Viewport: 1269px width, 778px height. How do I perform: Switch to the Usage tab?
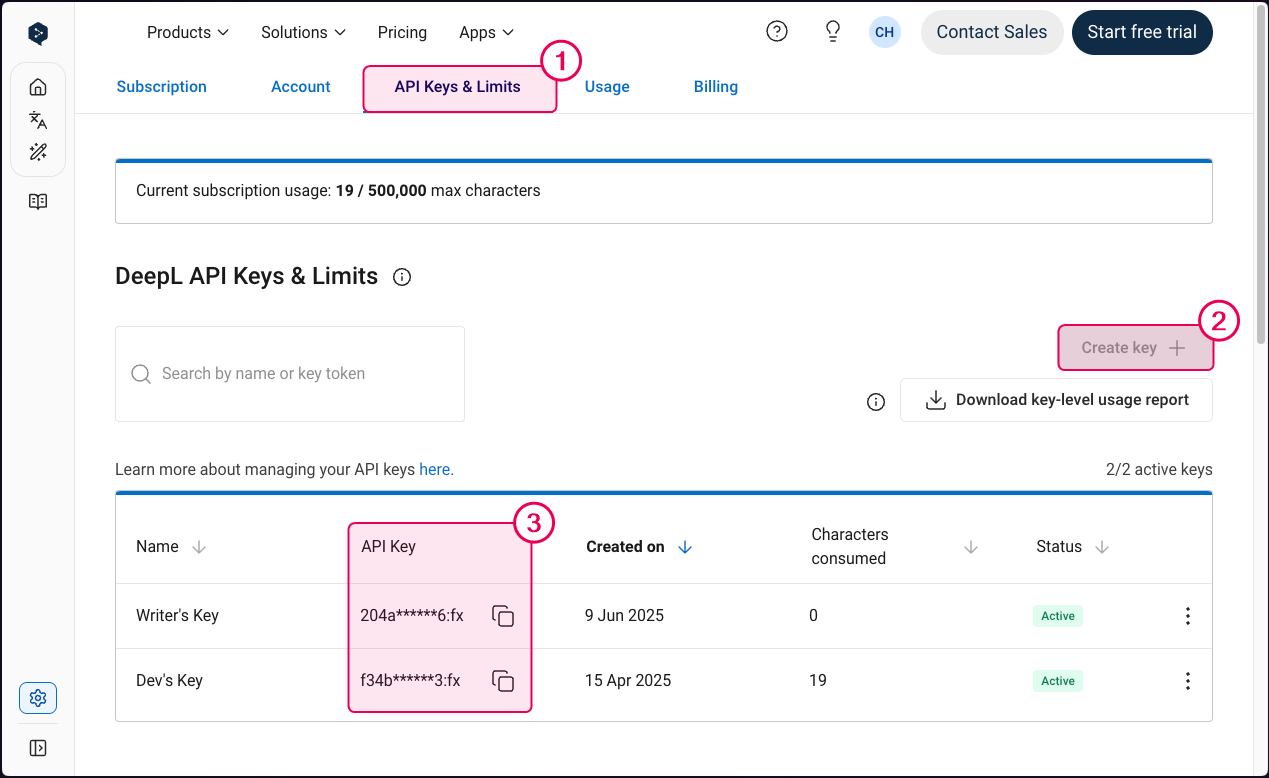click(606, 86)
